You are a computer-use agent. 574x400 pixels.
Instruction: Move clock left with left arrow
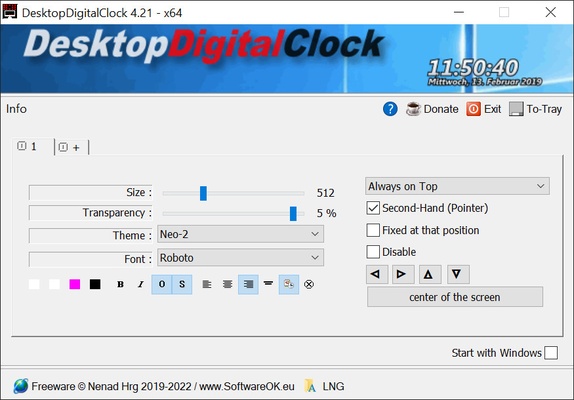[x=377, y=274]
